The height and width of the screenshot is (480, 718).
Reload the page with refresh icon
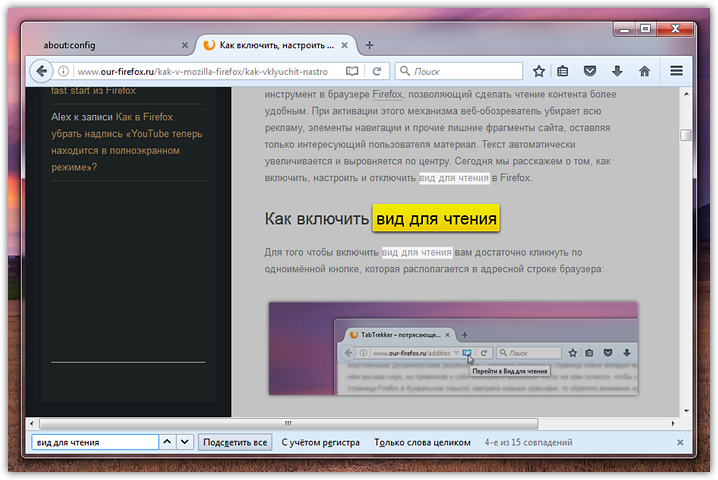[x=377, y=71]
